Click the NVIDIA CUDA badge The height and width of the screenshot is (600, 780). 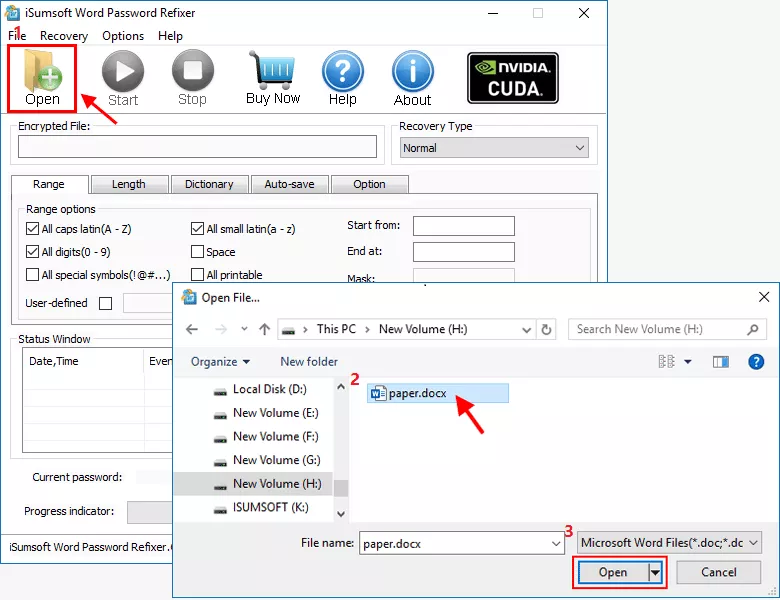(513, 78)
